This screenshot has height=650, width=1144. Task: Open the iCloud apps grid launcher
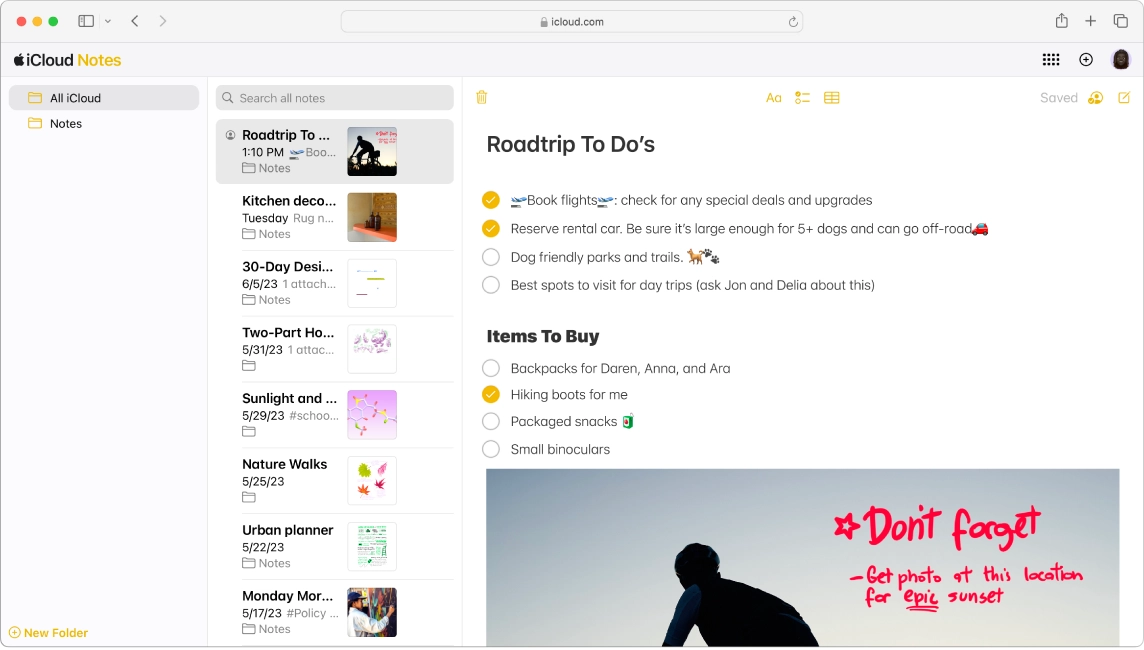[x=1051, y=59]
